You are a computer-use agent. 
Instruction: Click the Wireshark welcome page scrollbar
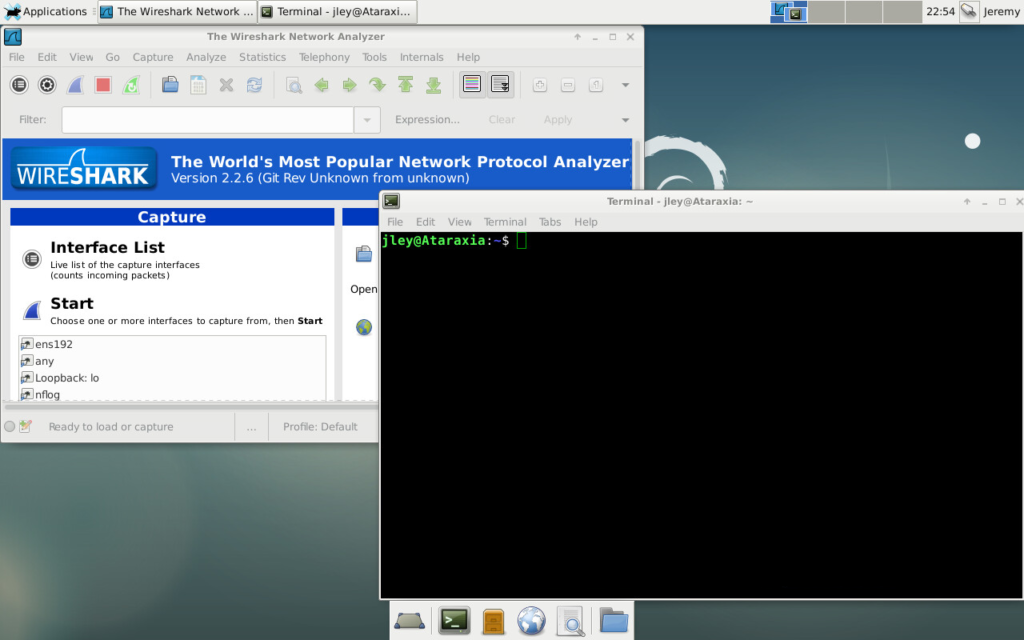point(636,166)
